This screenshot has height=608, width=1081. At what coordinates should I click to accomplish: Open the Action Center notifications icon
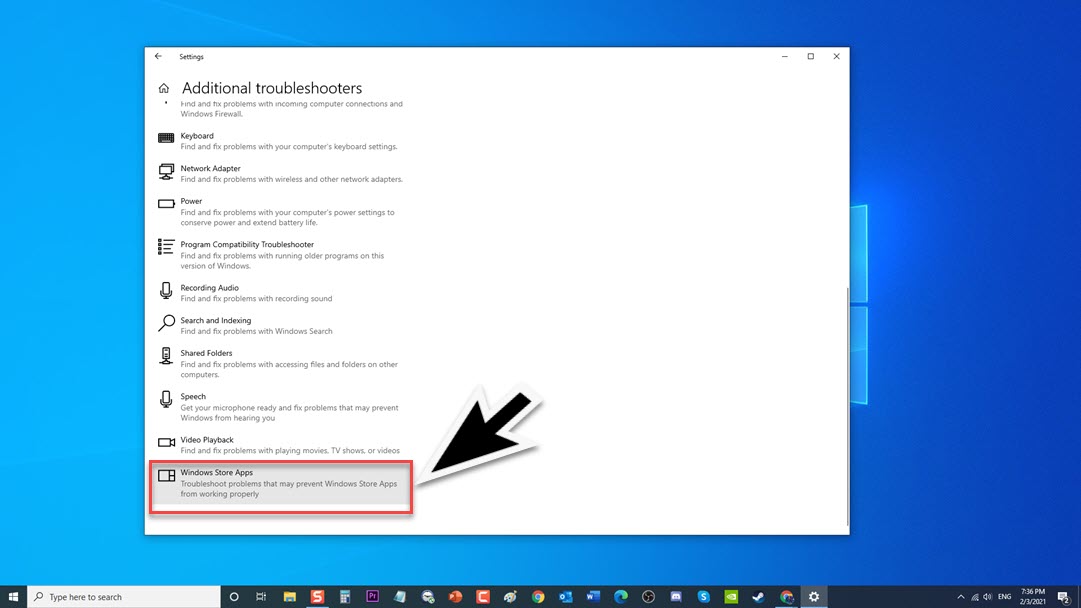pos(1064,597)
